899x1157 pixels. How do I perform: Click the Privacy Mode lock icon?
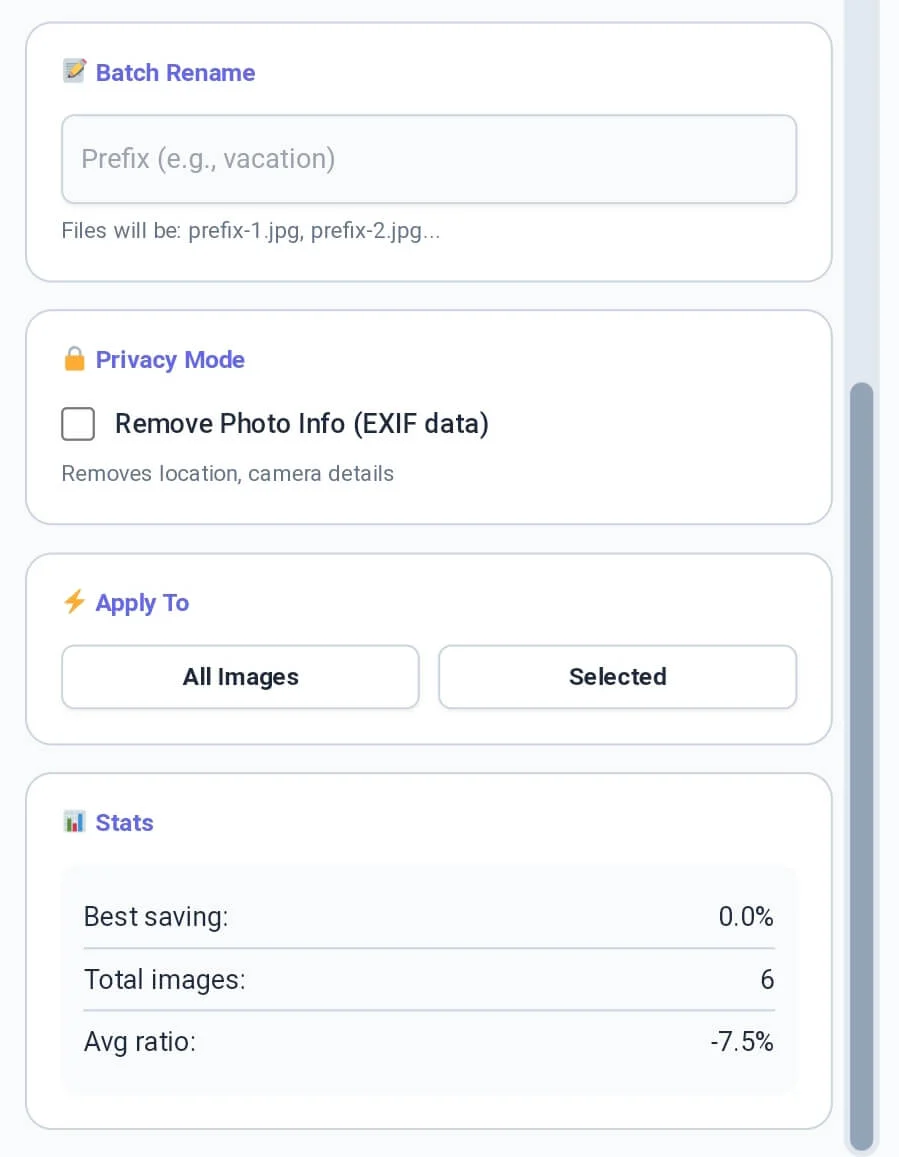pyautogui.click(x=75, y=358)
